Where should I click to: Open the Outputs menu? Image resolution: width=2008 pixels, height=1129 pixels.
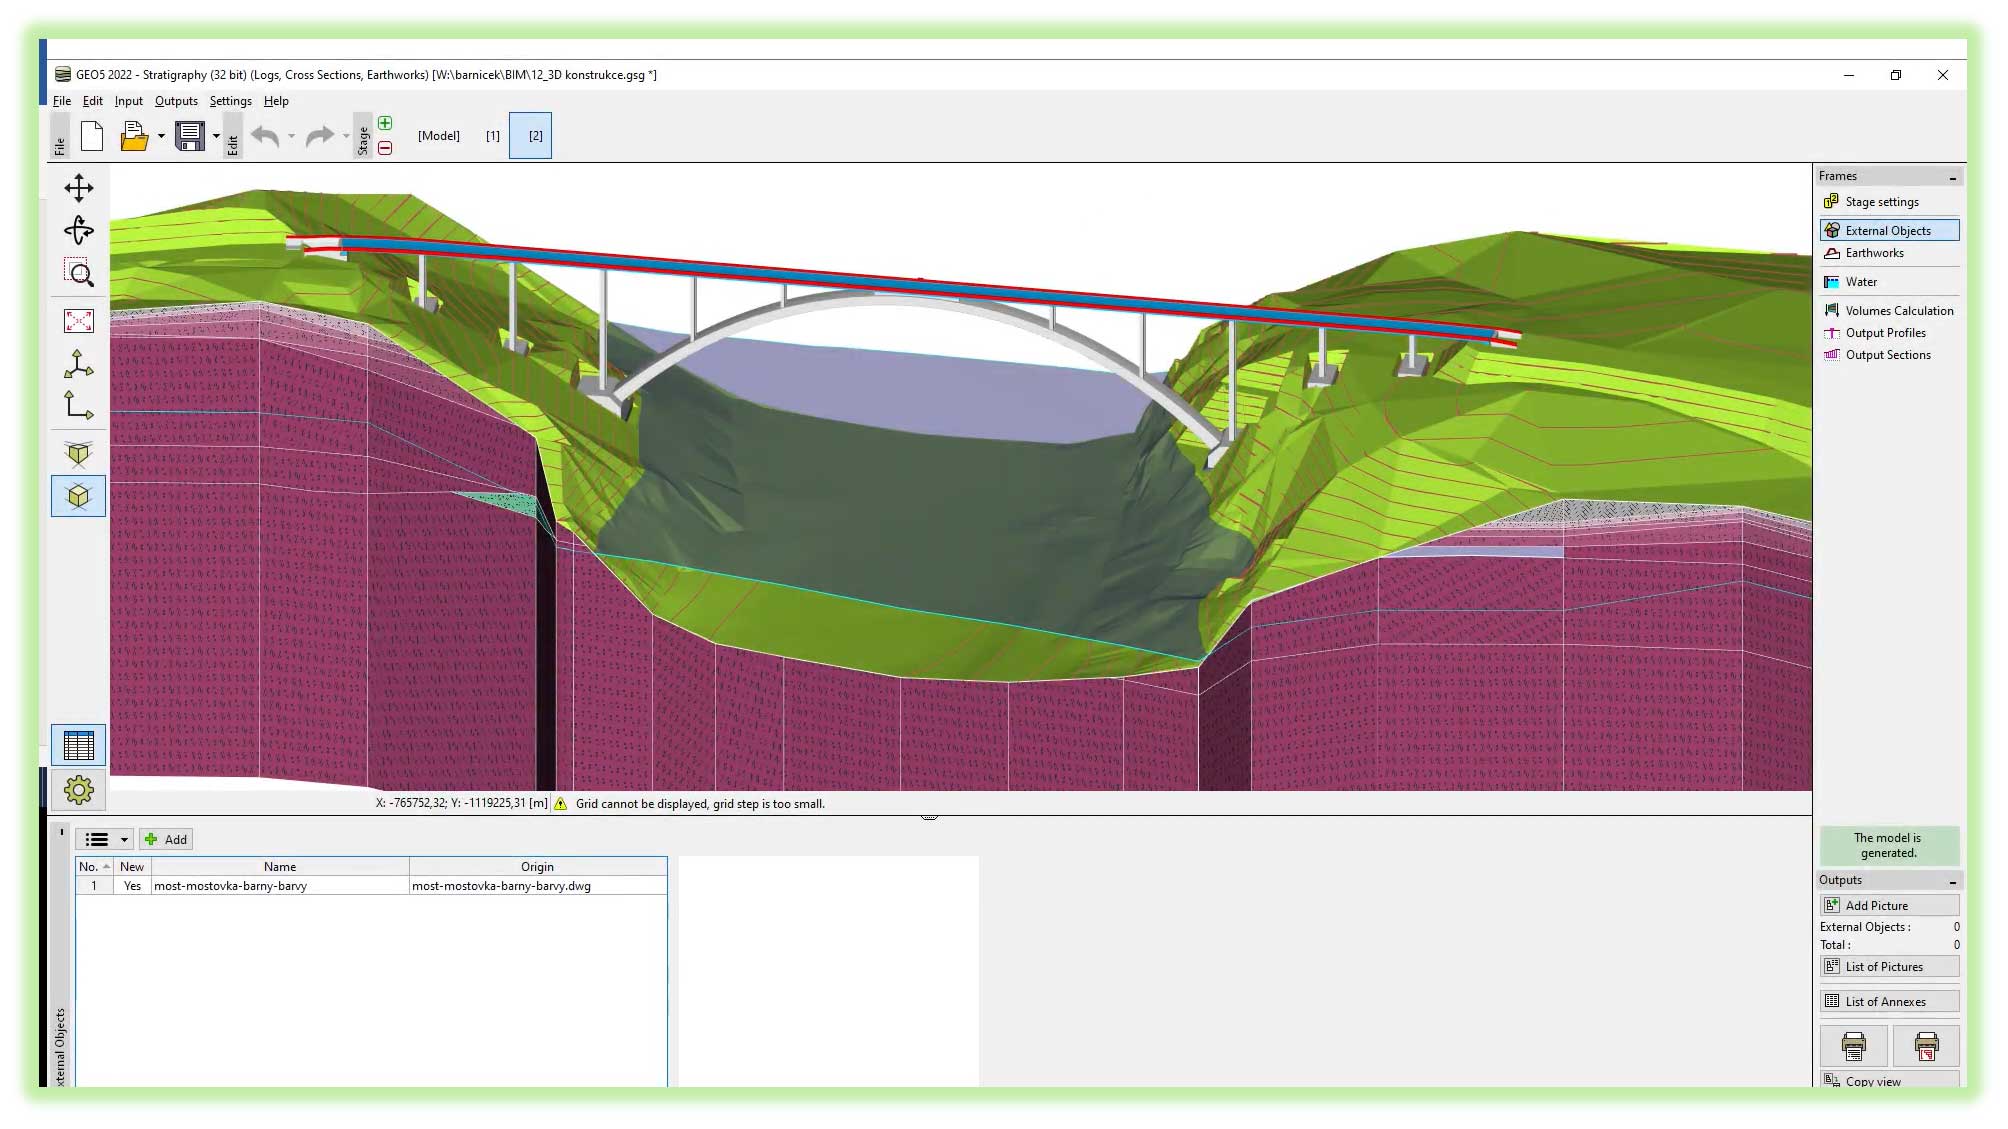click(176, 101)
